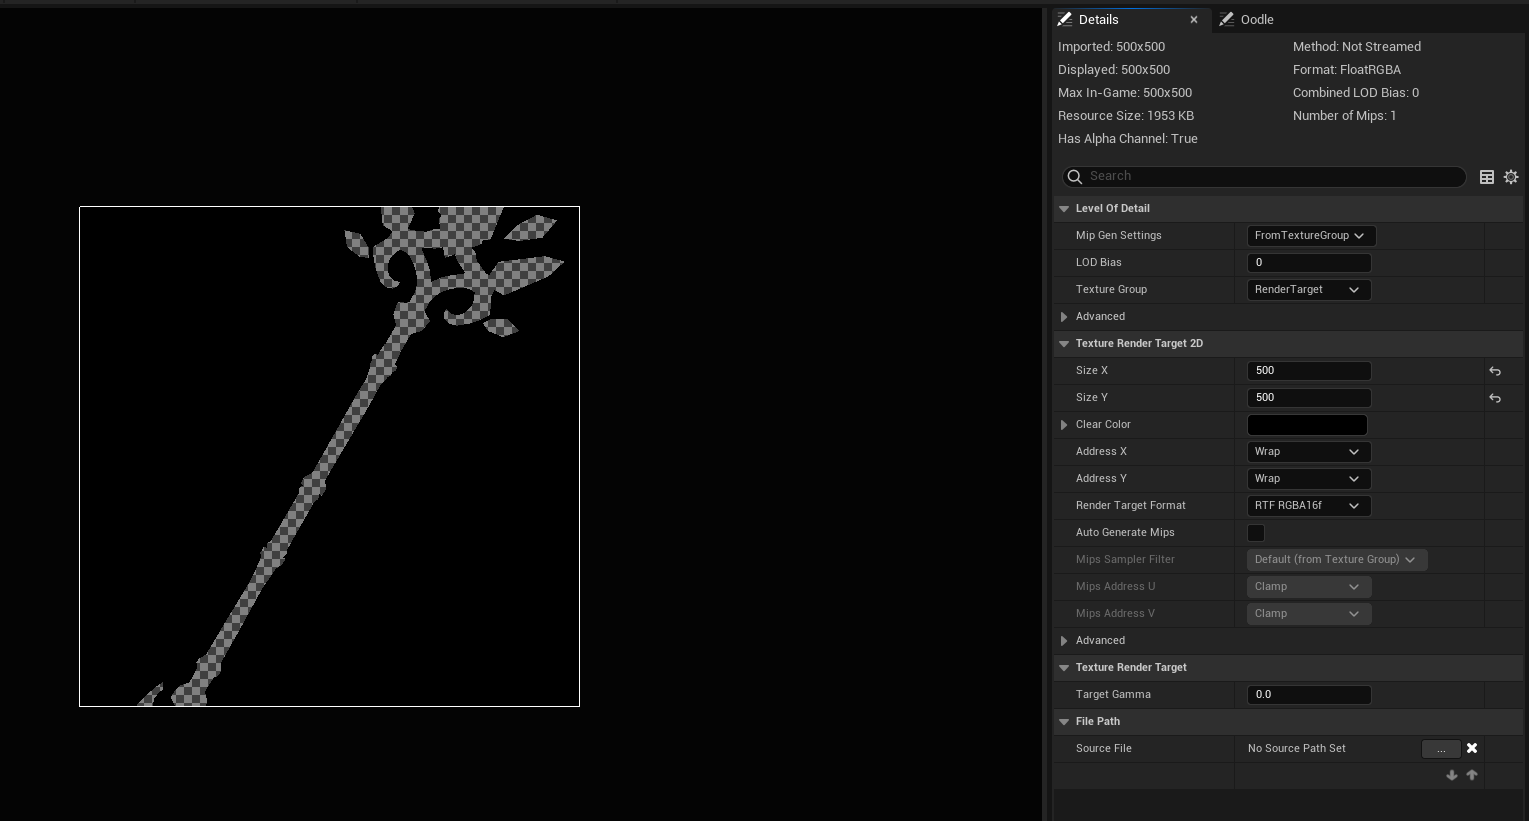
Task: Expand the Clear Color property
Action: point(1064,425)
